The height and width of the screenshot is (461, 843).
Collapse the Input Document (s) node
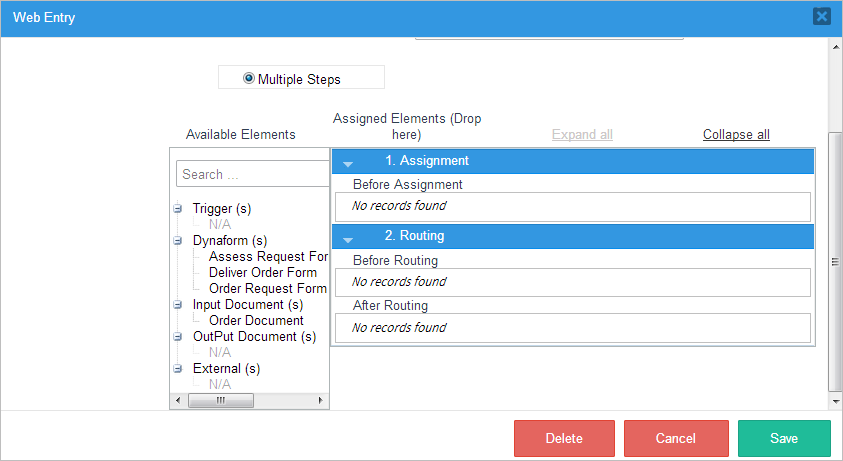178,305
